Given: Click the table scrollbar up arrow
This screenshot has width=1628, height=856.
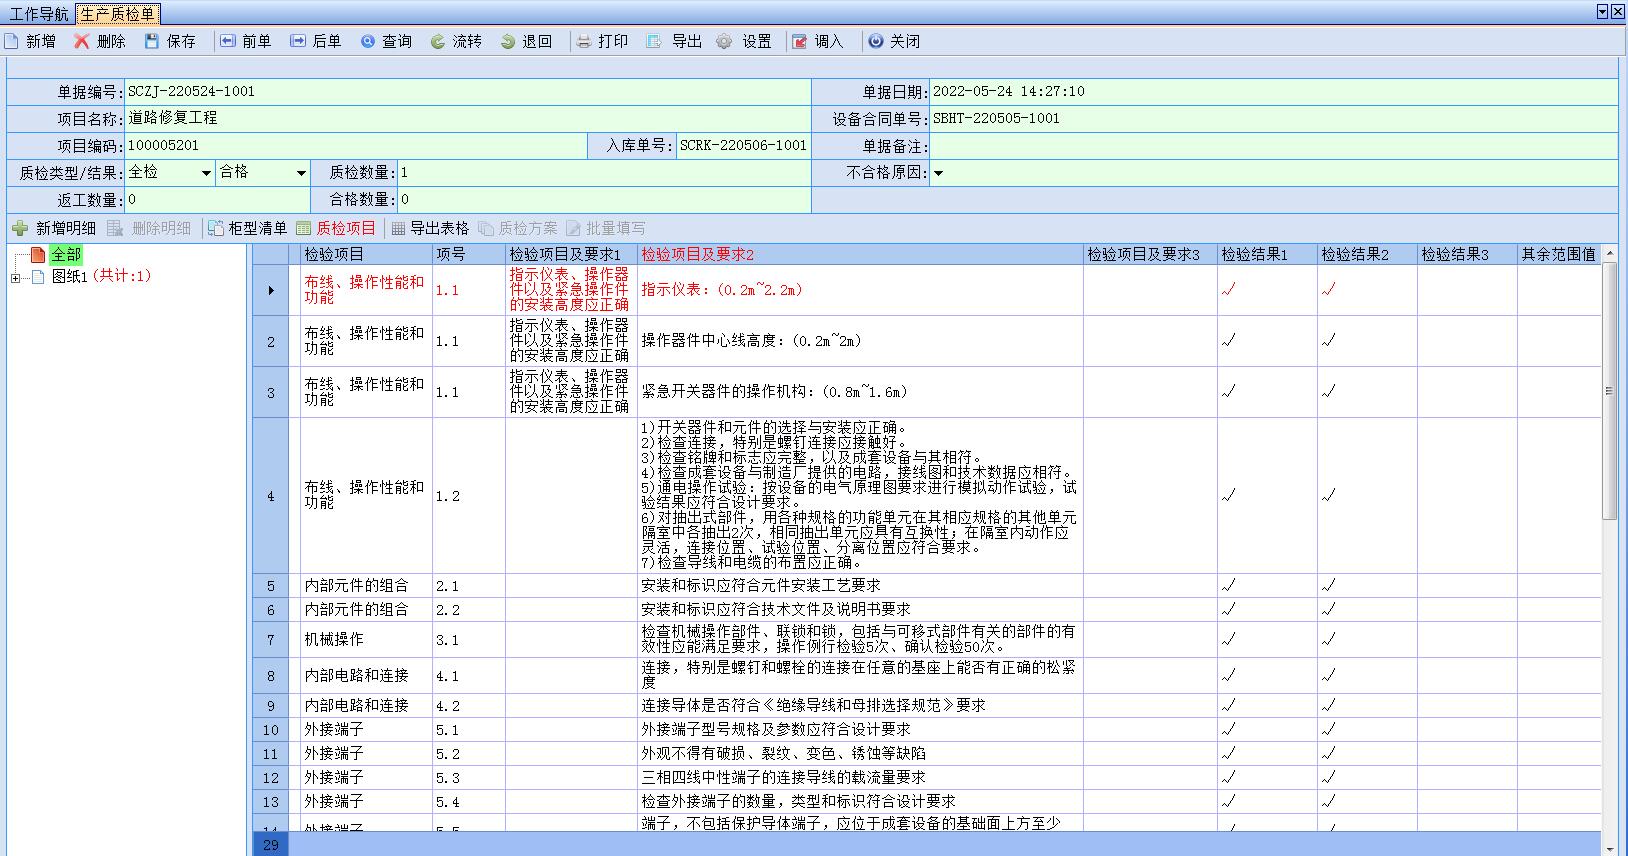Looking at the screenshot, I should point(1609,254).
